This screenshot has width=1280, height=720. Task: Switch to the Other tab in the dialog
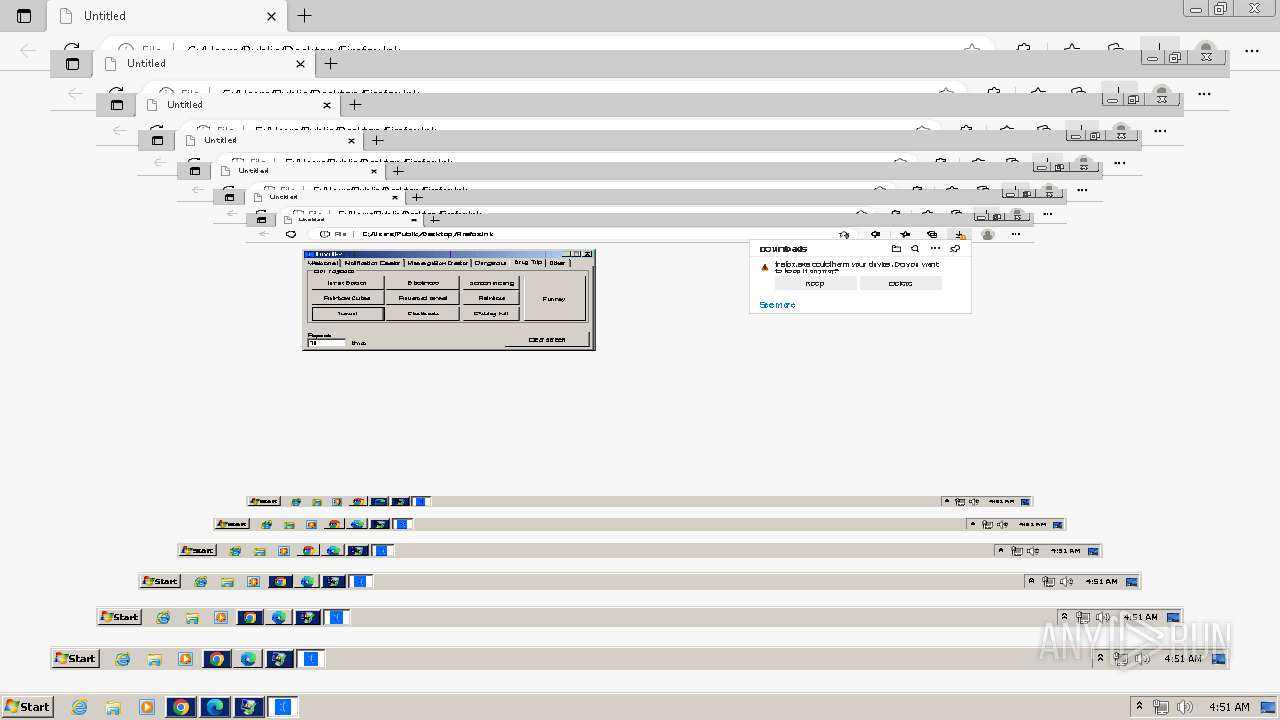click(557, 263)
